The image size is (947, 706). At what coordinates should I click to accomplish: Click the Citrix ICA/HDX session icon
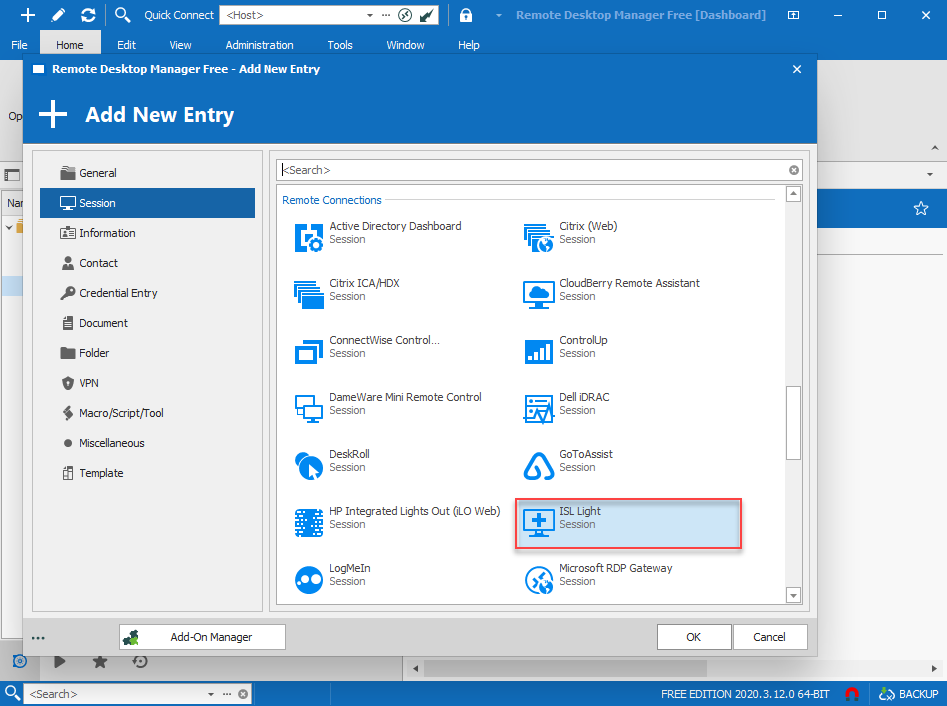pyautogui.click(x=309, y=294)
